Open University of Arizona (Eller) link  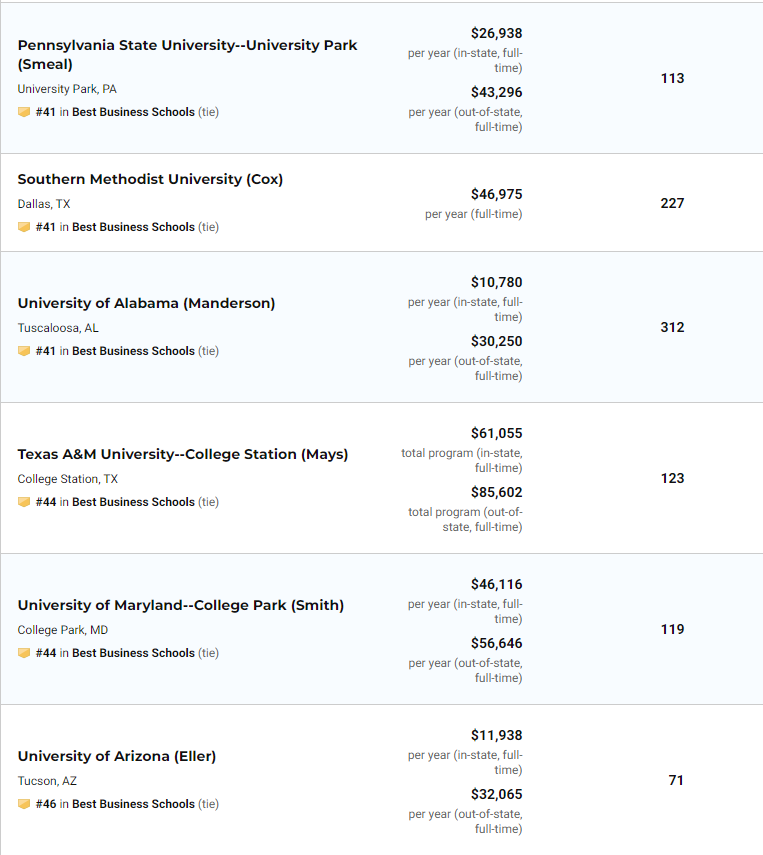116,756
